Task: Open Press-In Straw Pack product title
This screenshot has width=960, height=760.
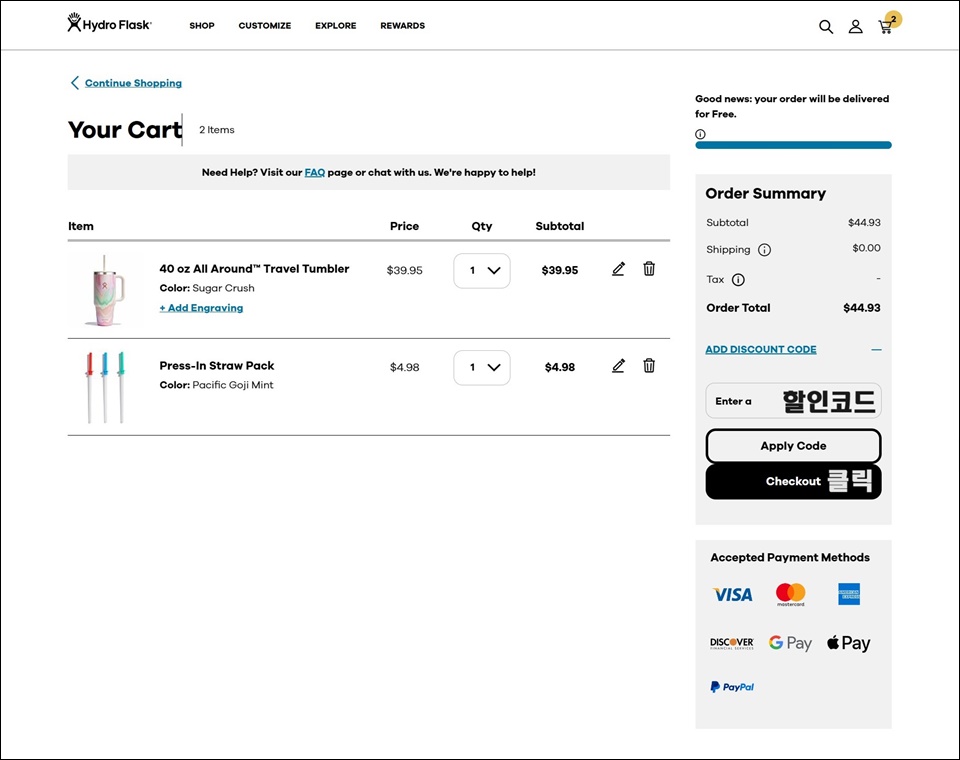Action: [217, 366]
